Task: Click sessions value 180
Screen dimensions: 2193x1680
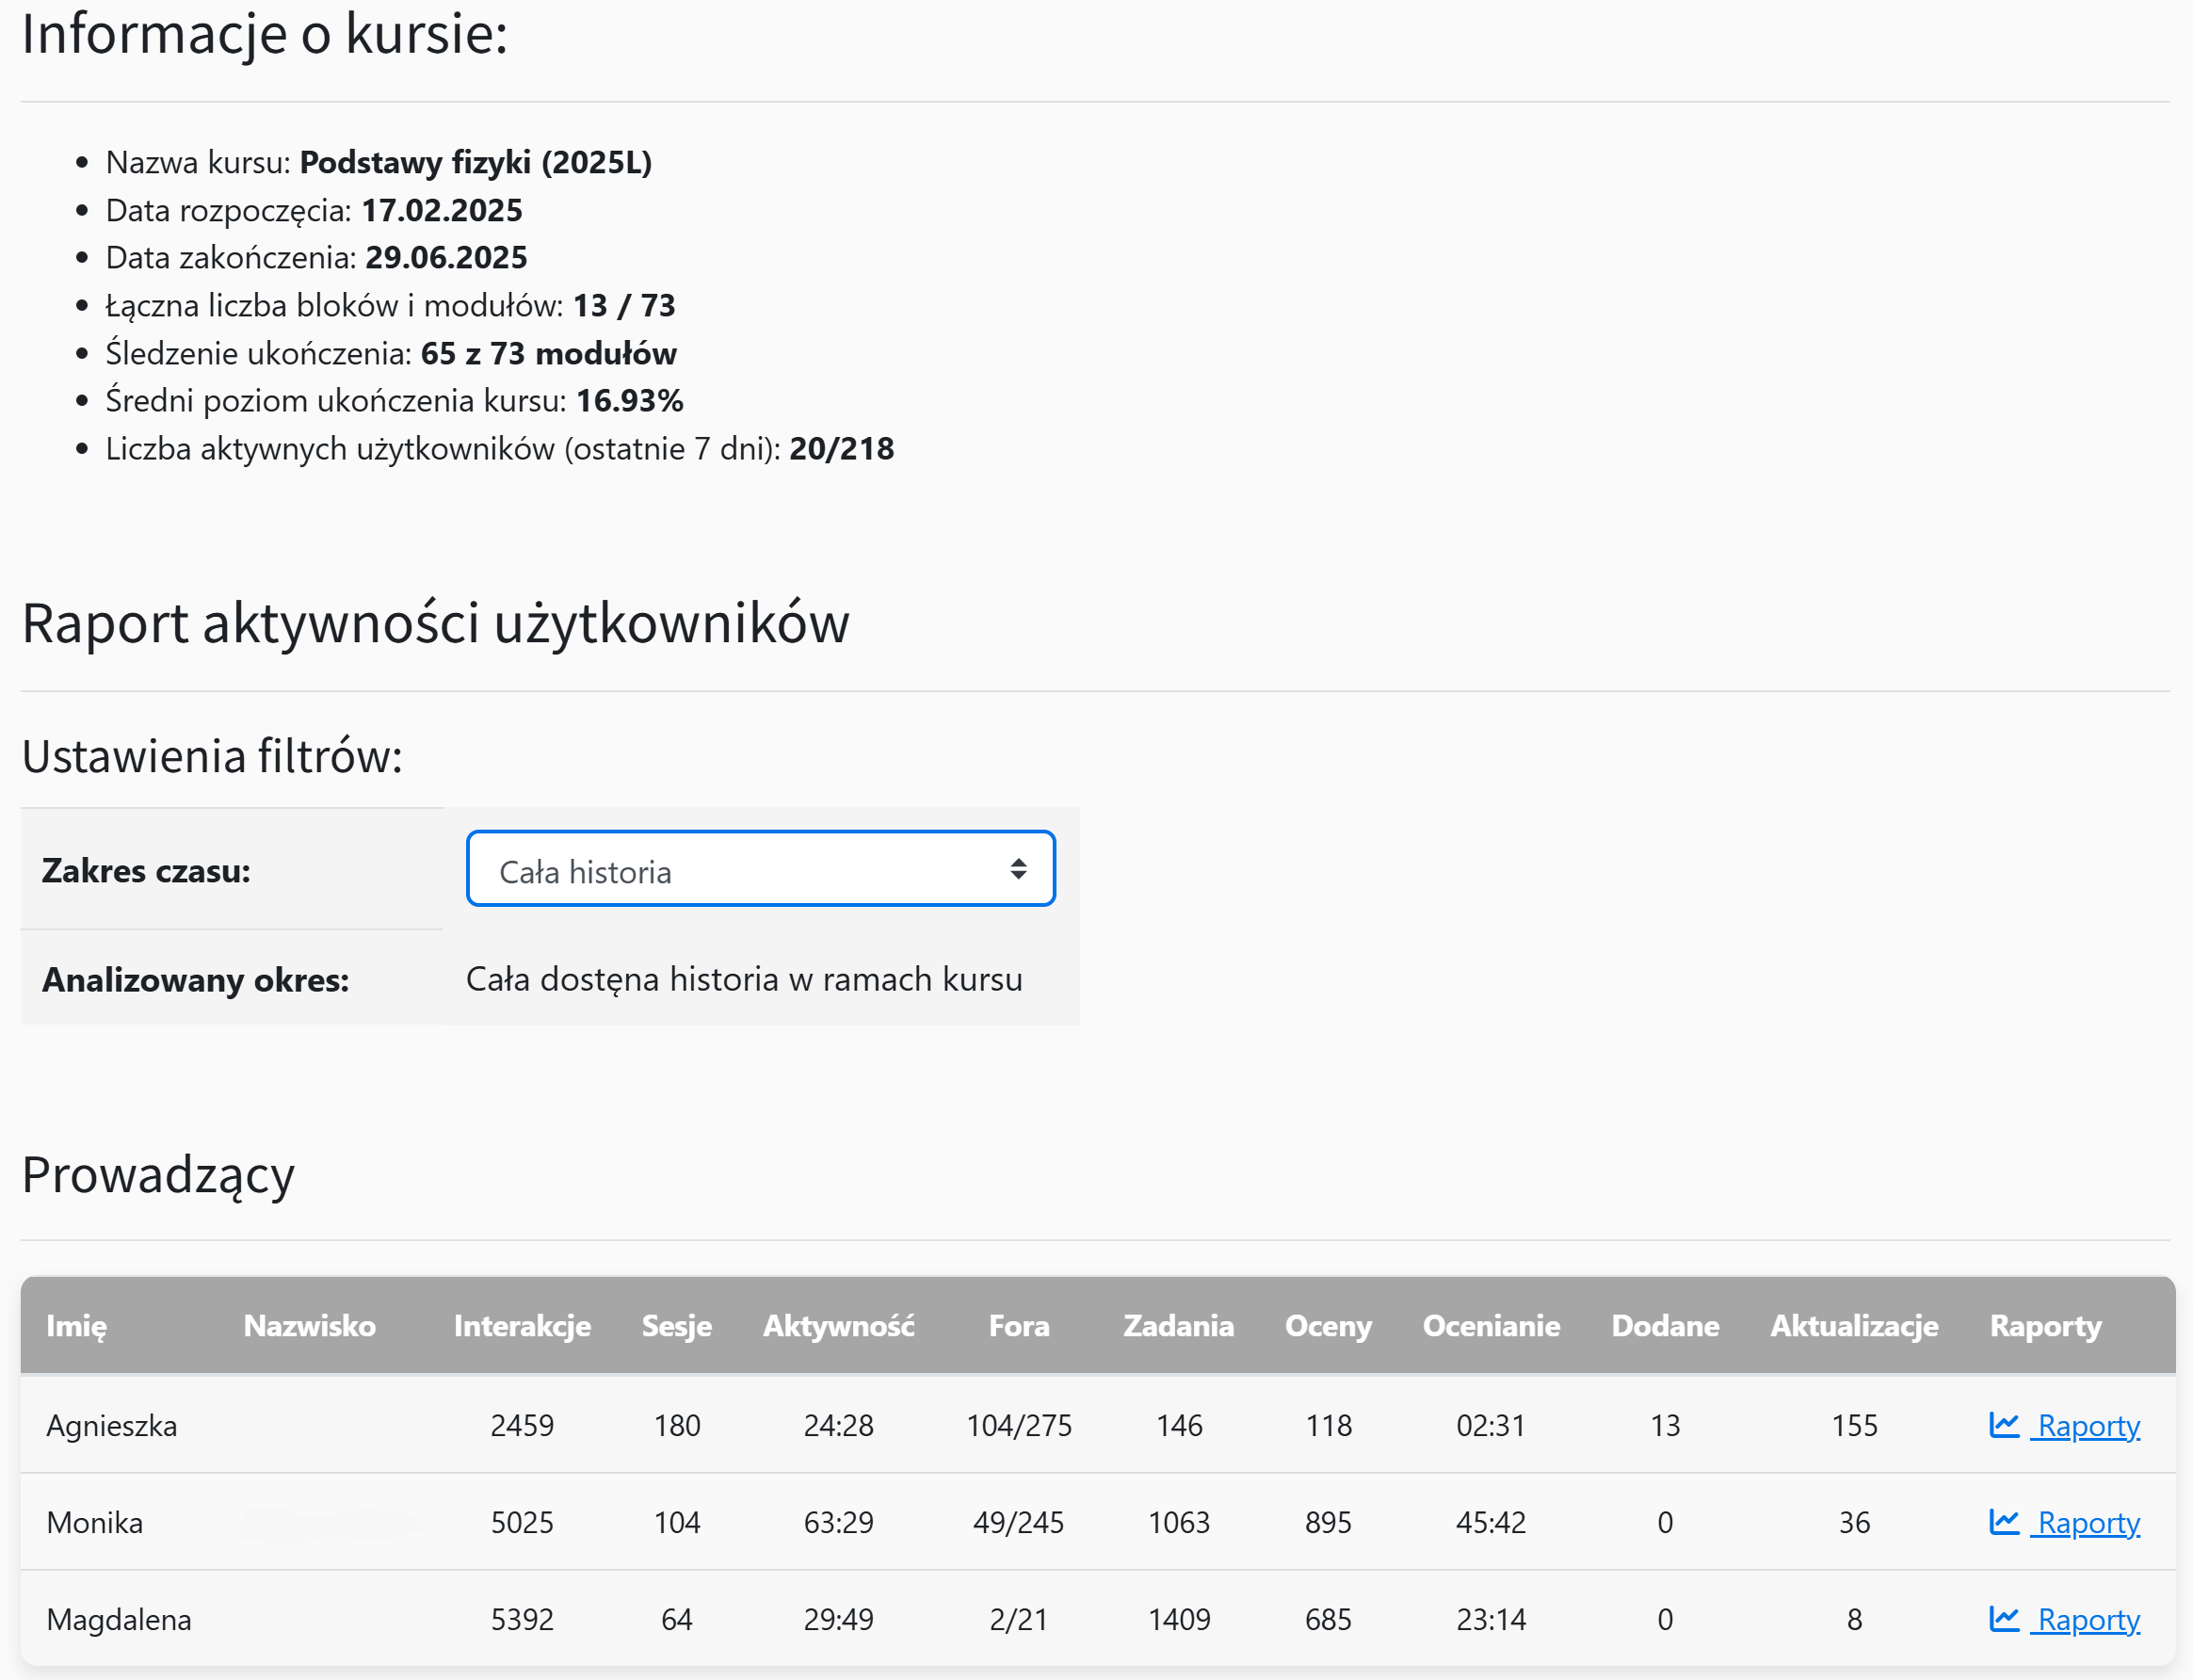Action: tap(677, 1426)
